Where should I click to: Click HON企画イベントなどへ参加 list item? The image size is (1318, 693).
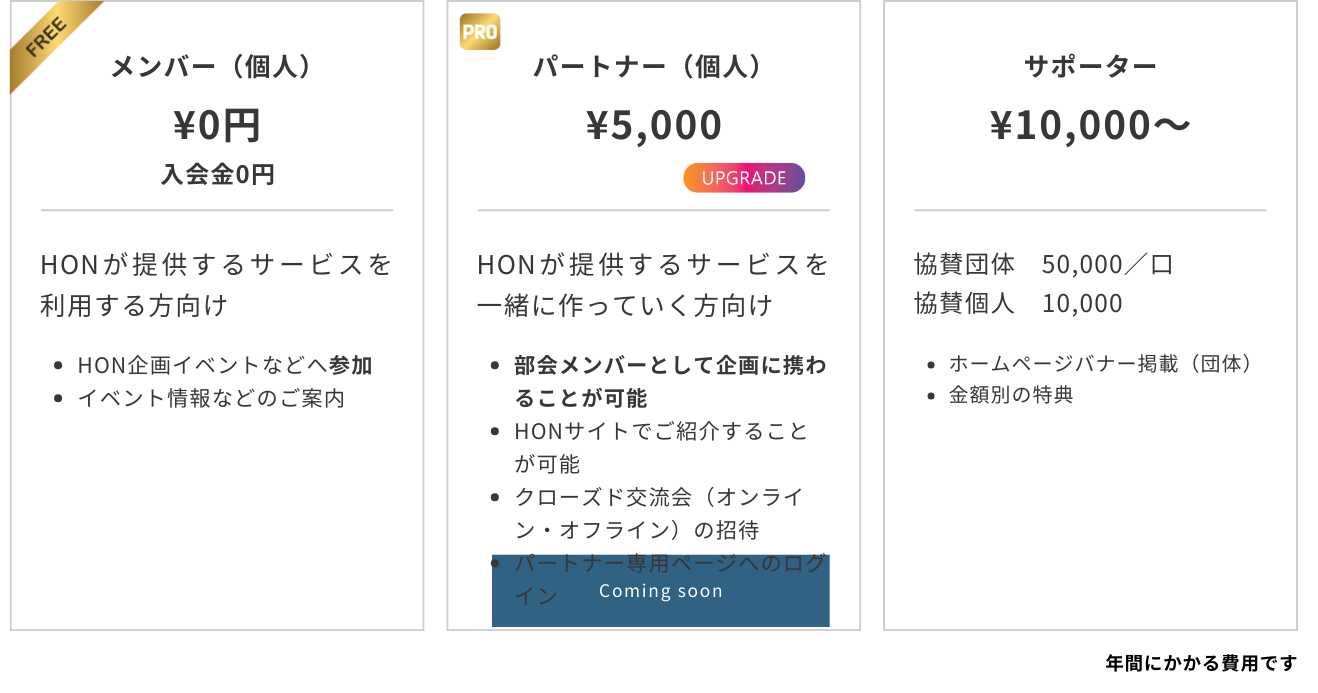pyautogui.click(x=225, y=365)
